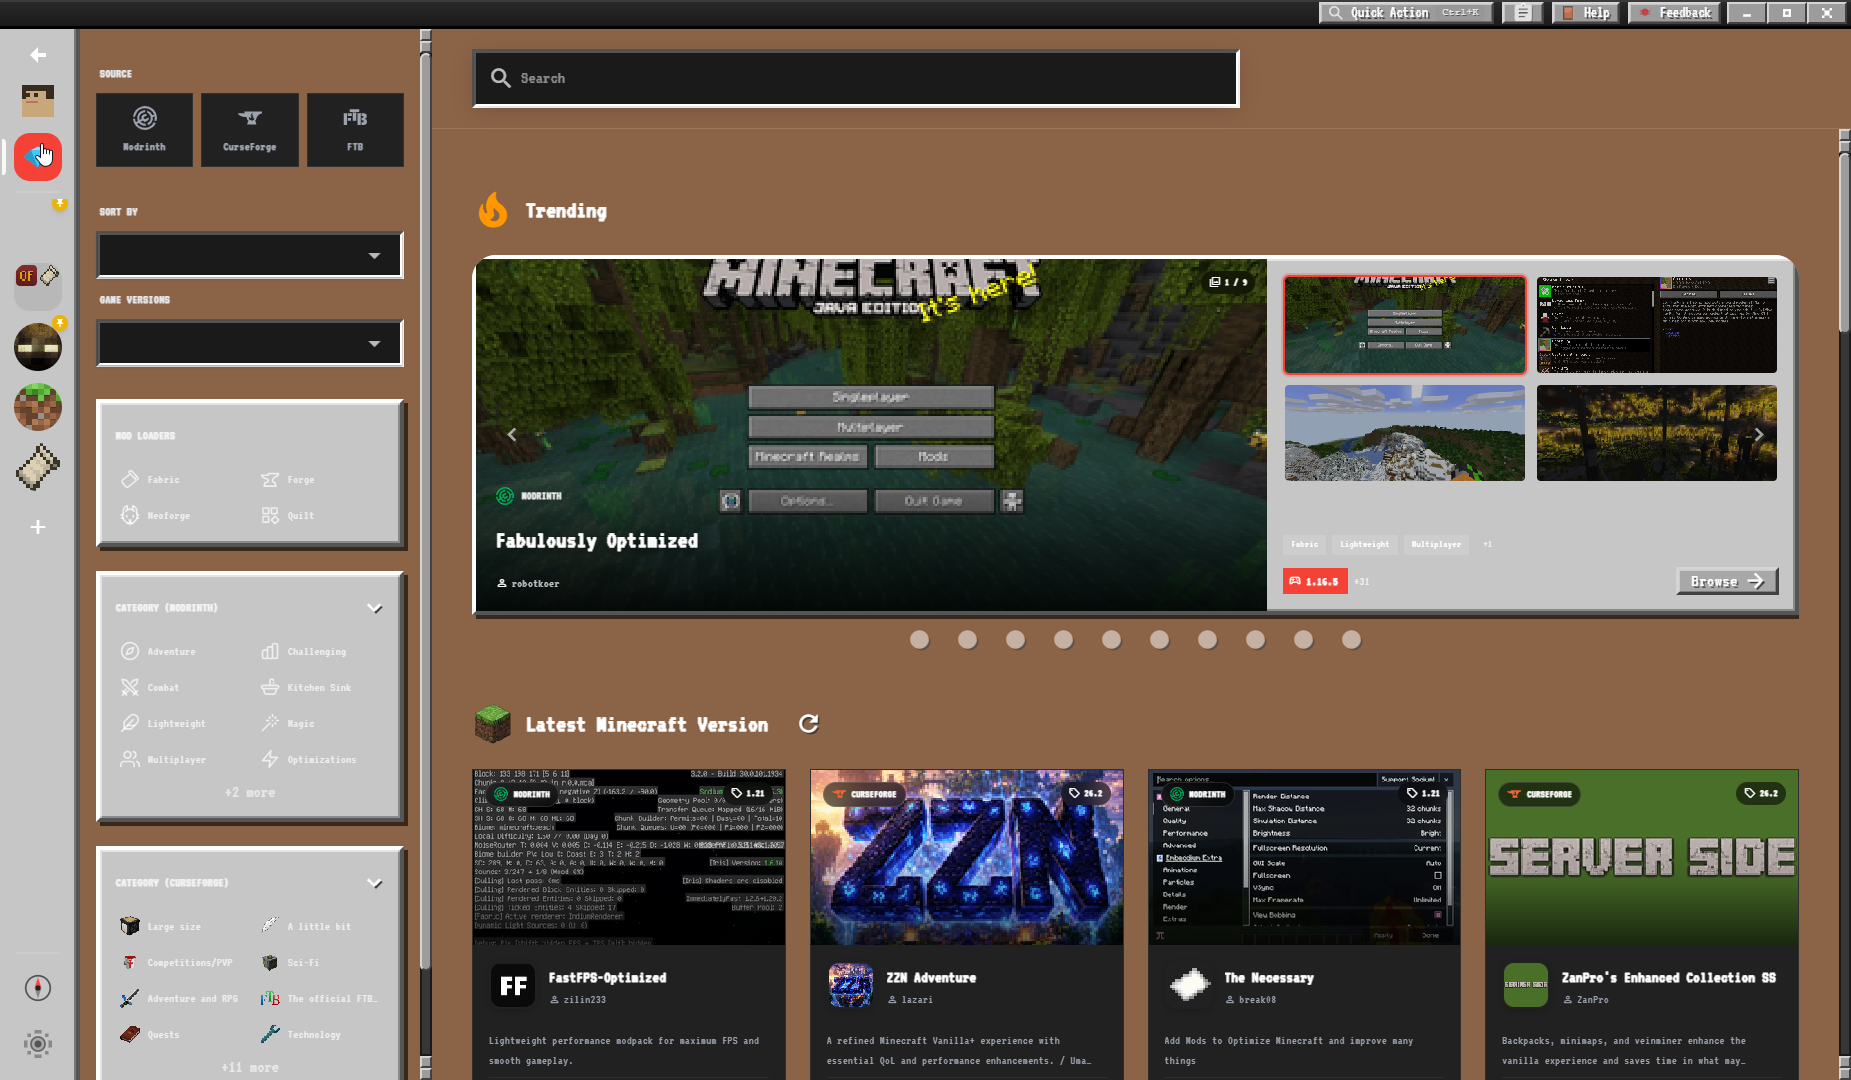Open settings gear in sidebar
This screenshot has width=1851, height=1080.
38,1044
